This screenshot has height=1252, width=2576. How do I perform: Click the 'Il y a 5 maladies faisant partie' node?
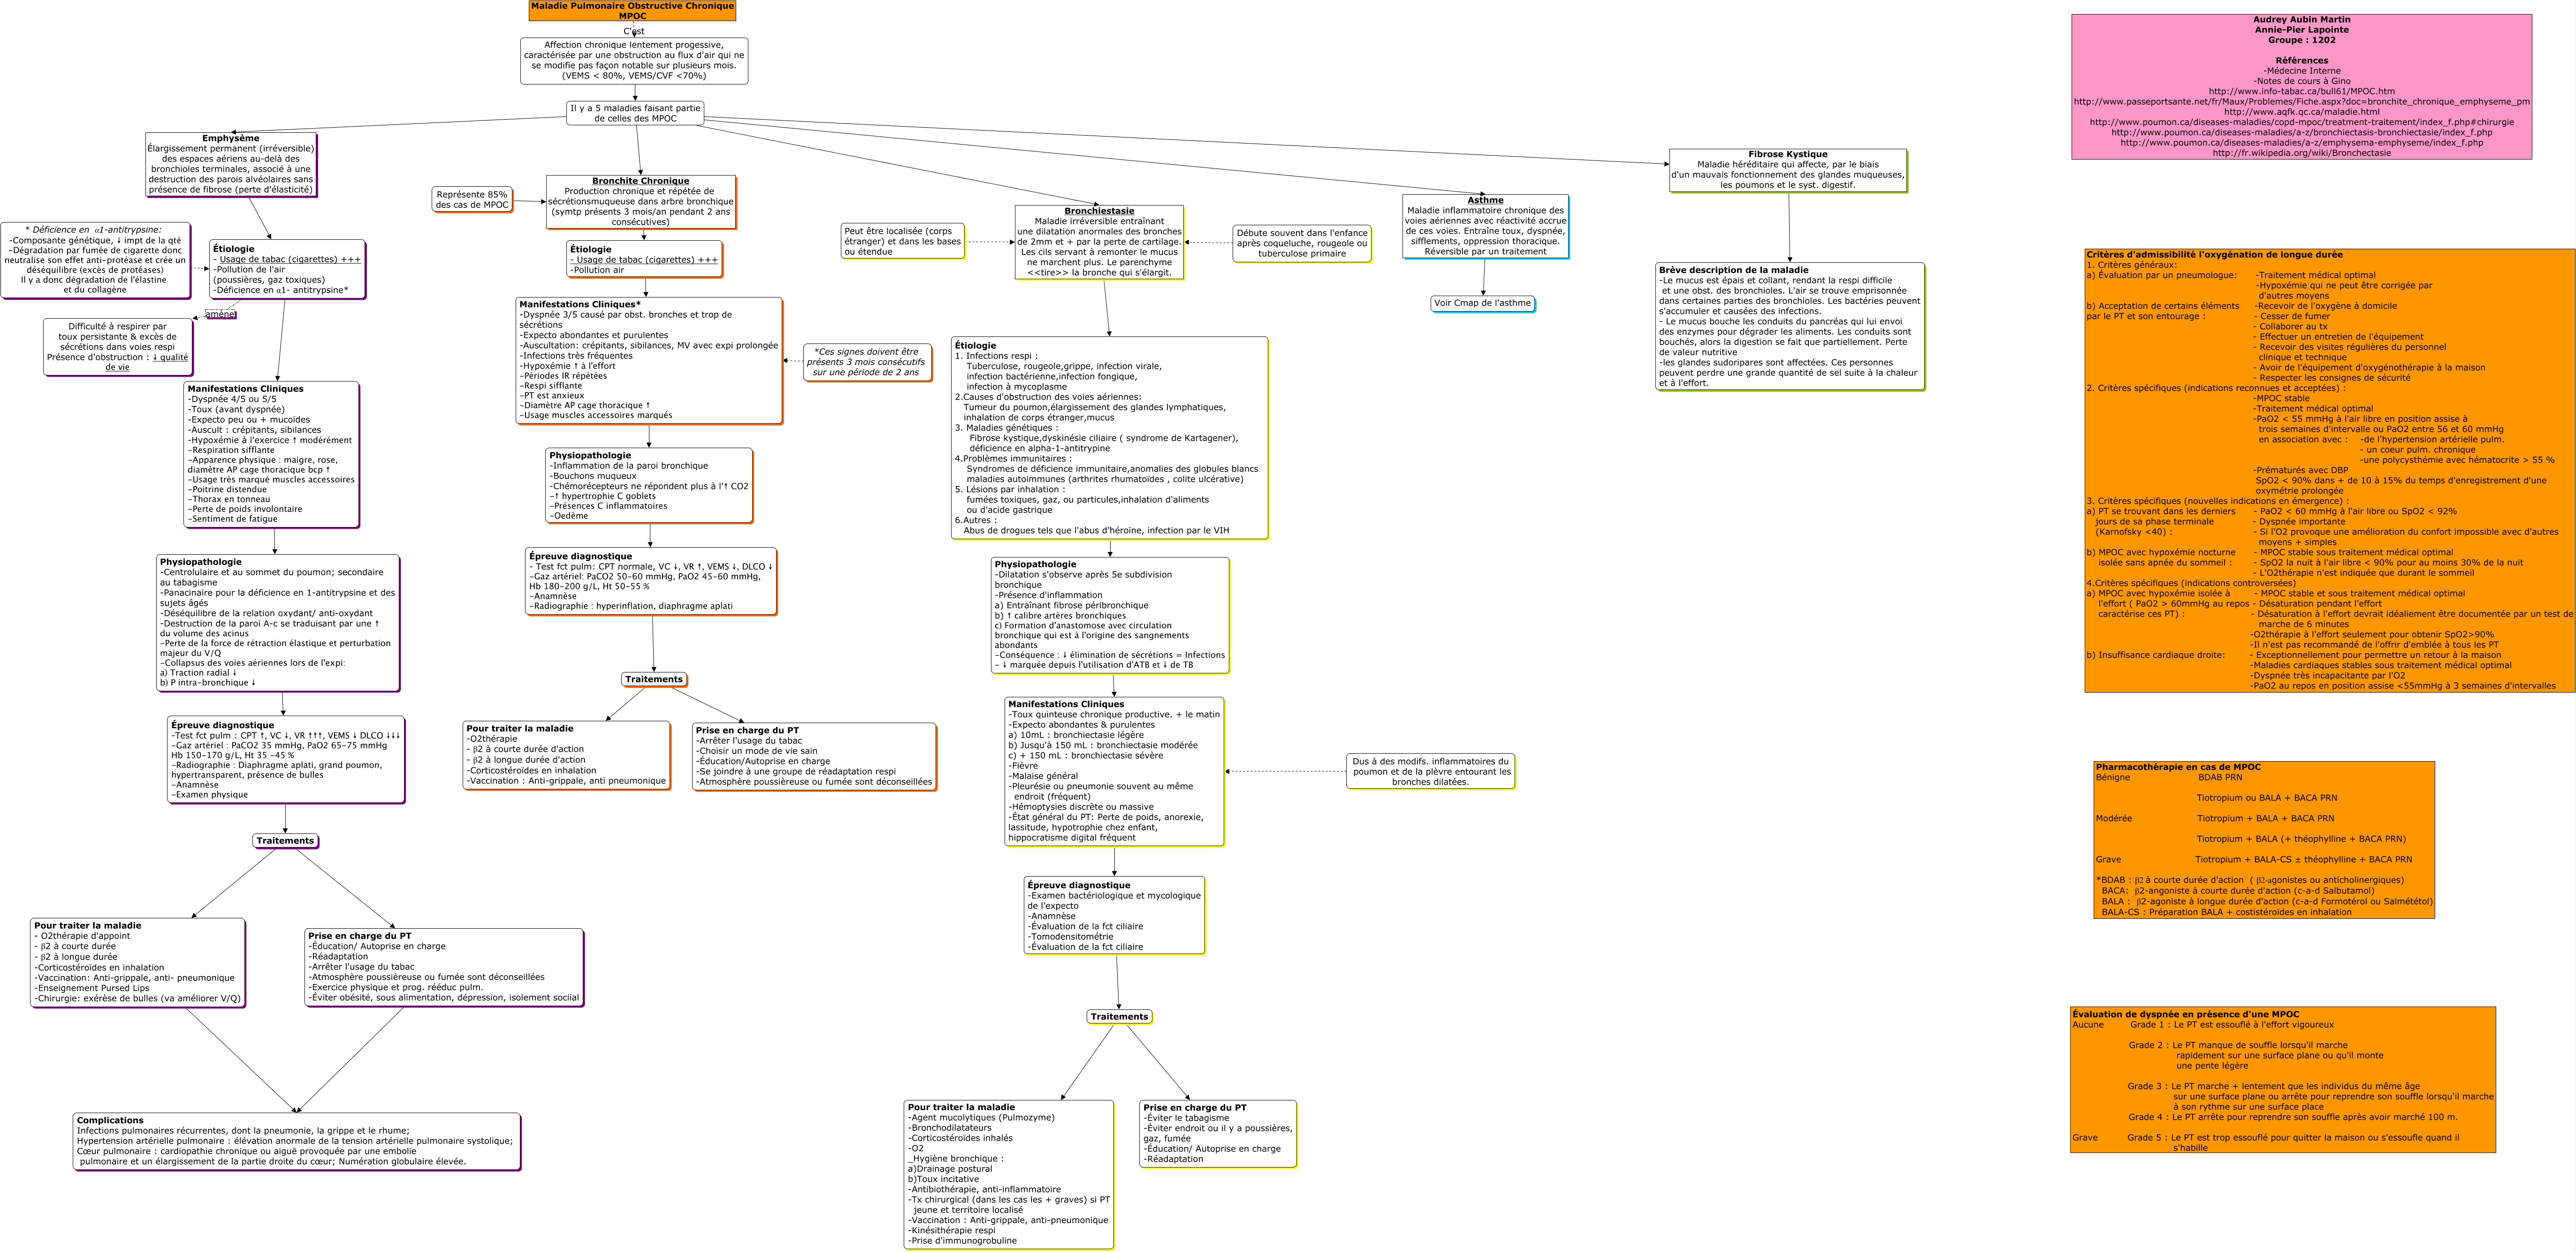coord(635,113)
